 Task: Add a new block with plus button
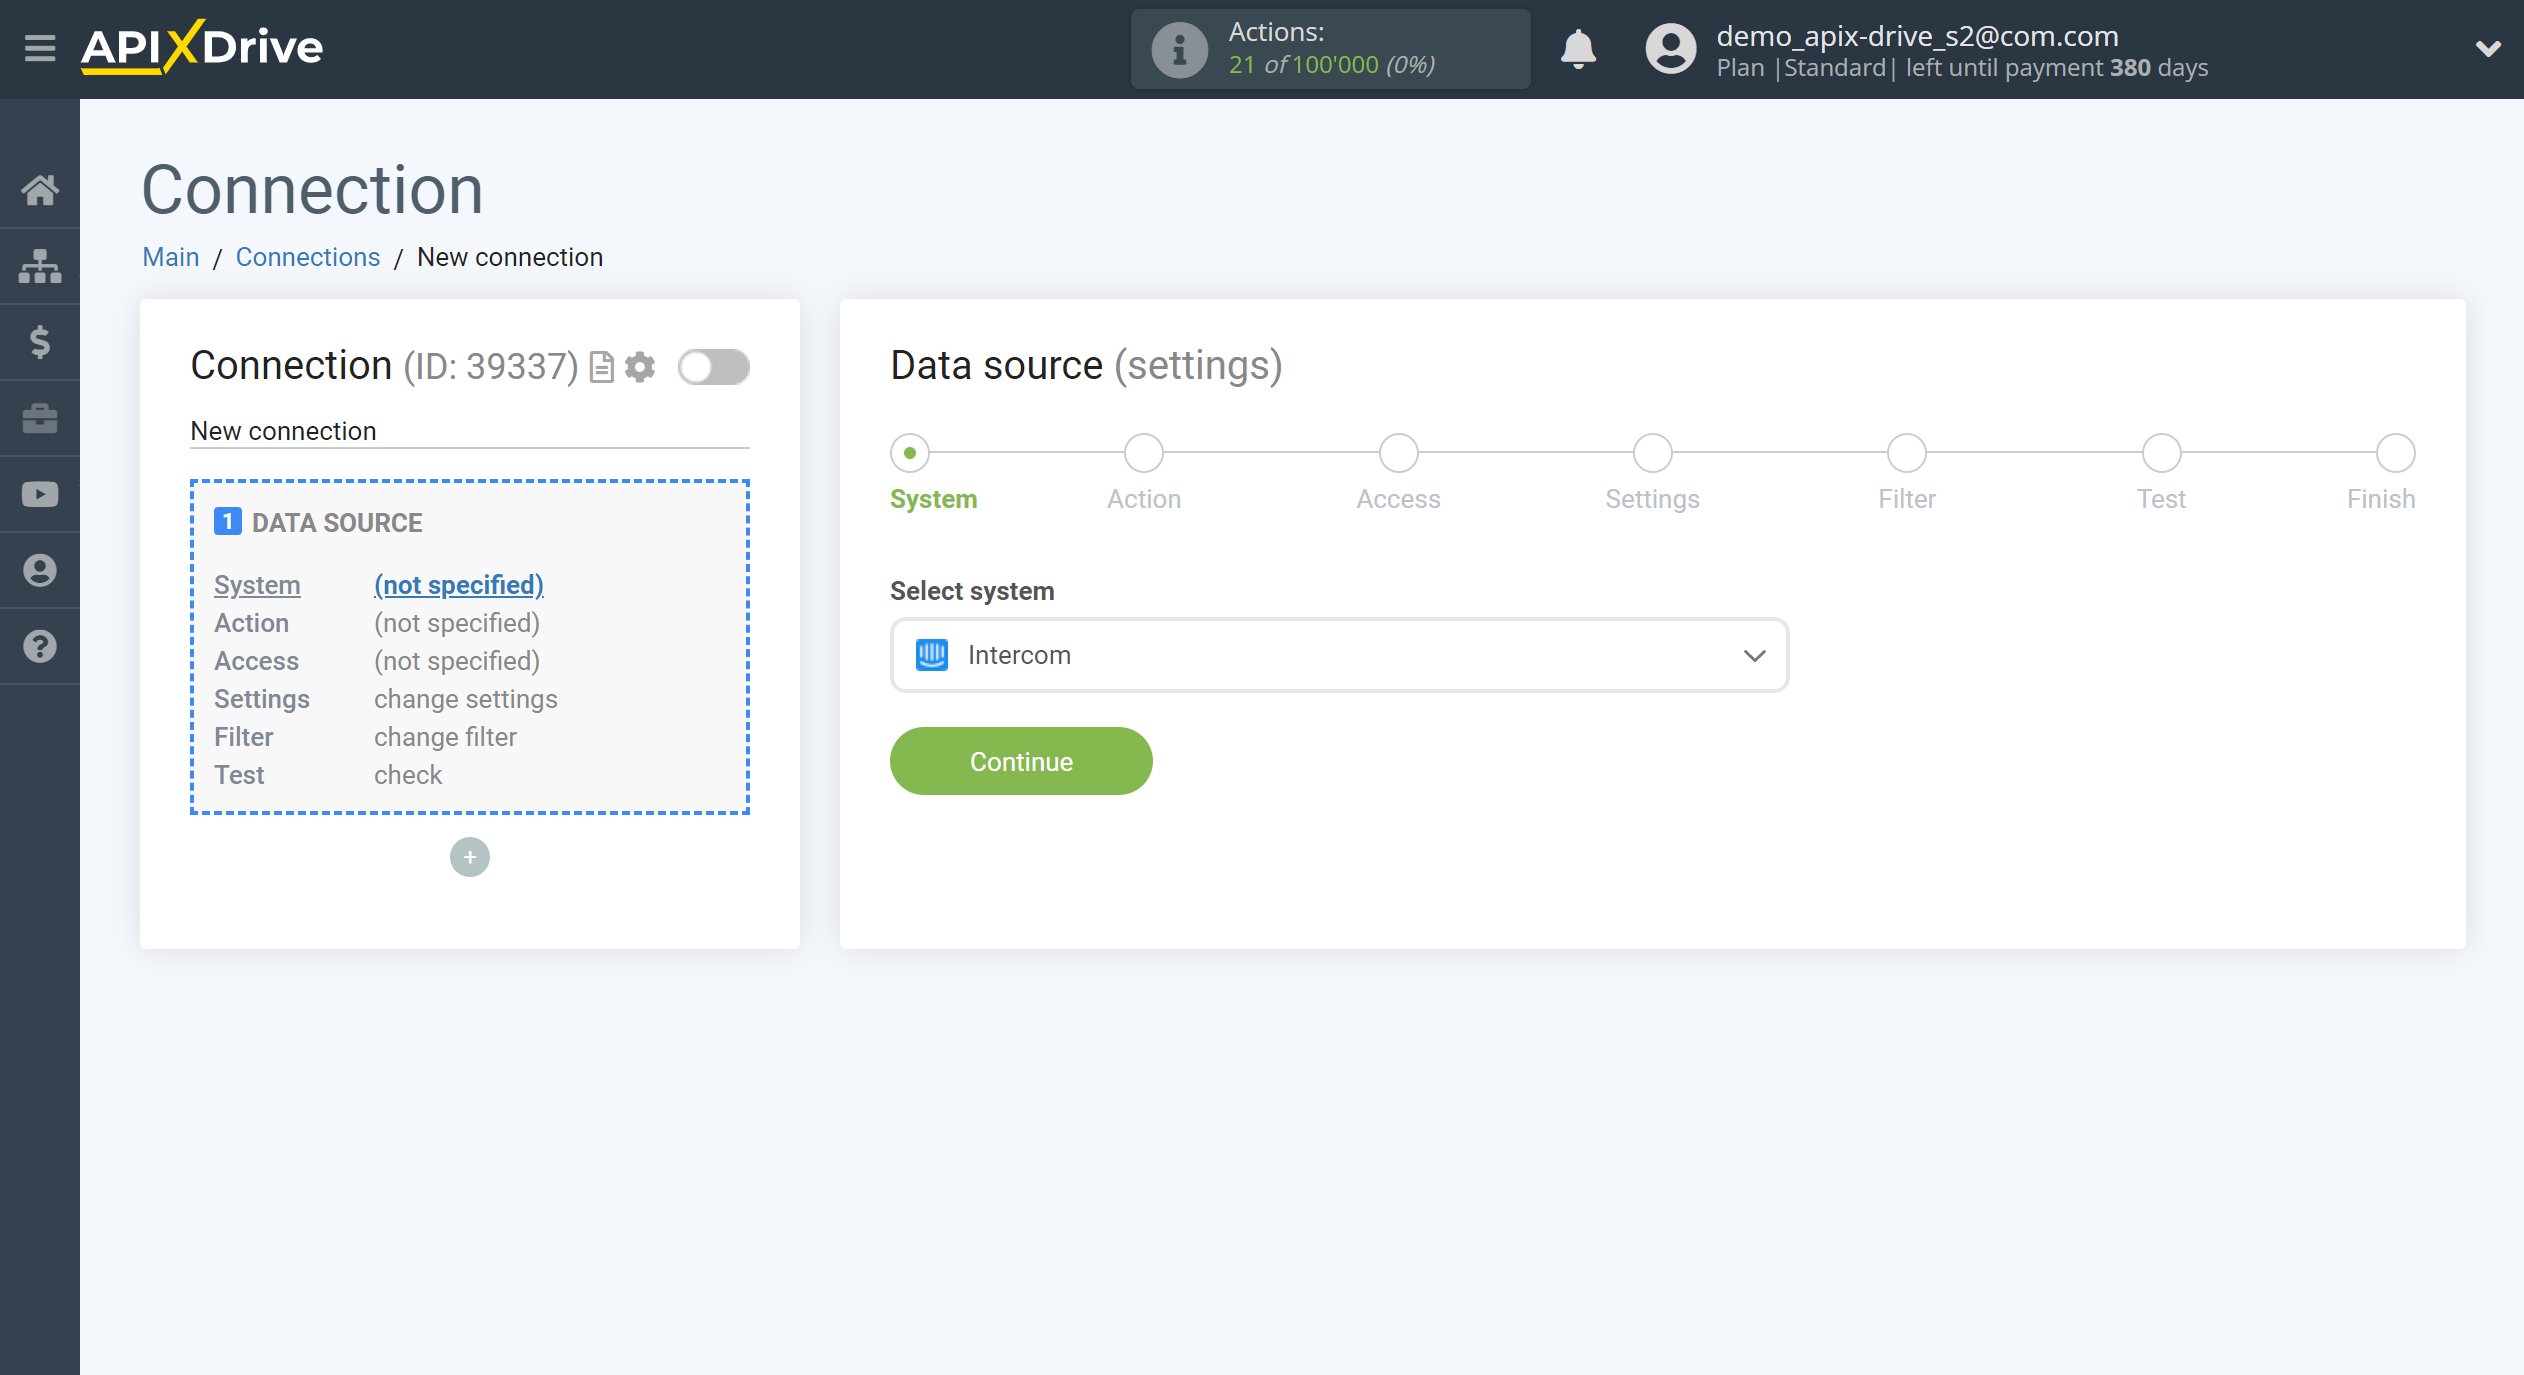pyautogui.click(x=470, y=857)
